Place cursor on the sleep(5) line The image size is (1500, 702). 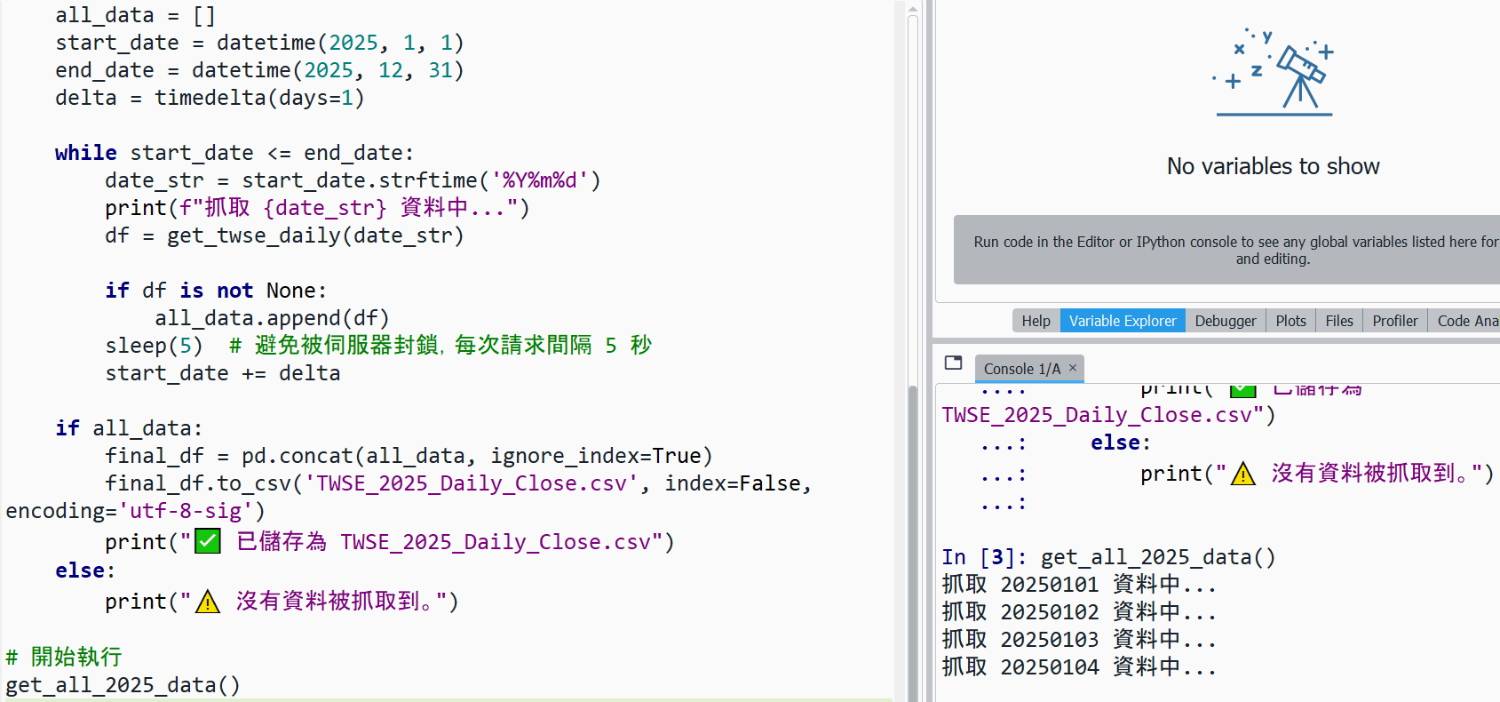click(153, 346)
